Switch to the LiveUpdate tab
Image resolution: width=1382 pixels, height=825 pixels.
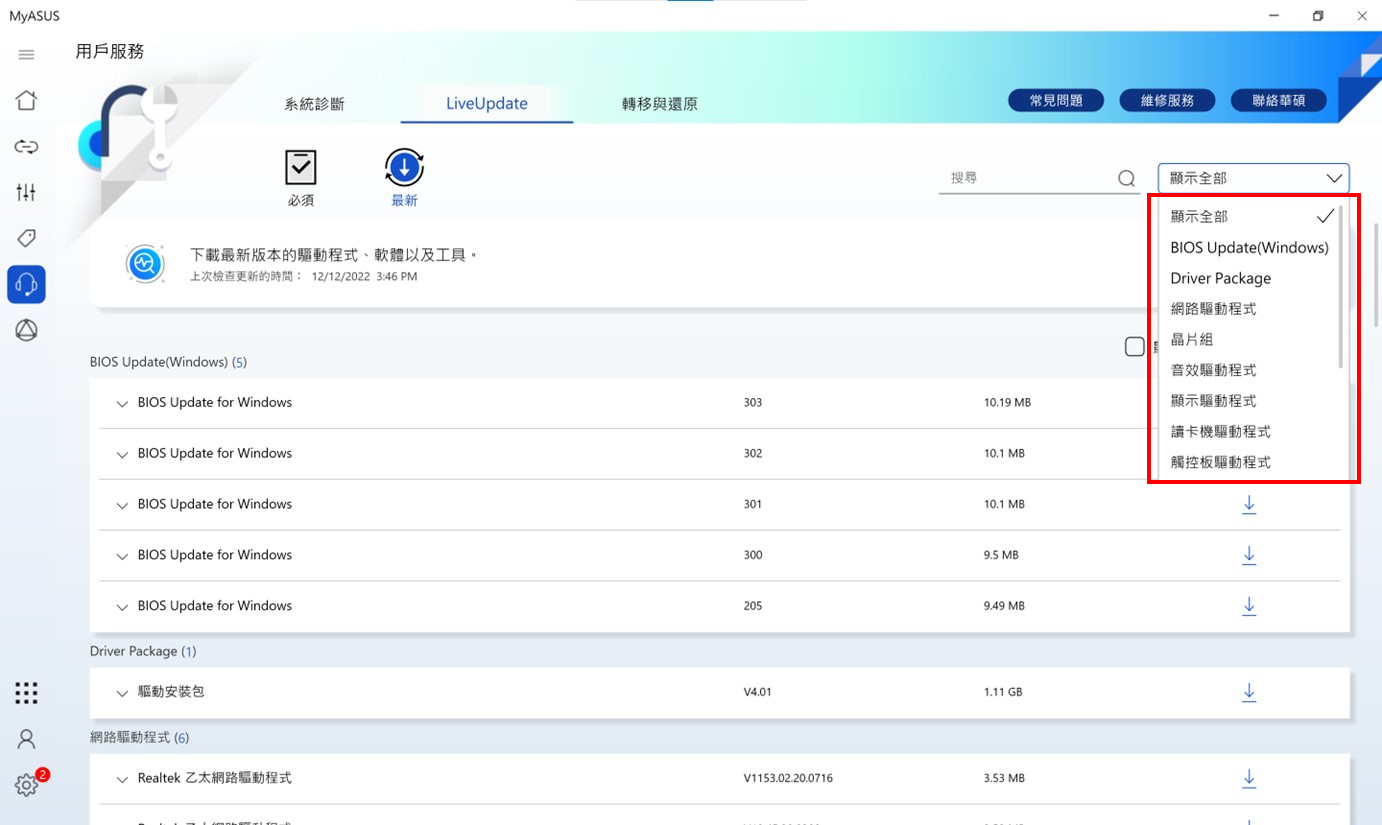[x=487, y=103]
